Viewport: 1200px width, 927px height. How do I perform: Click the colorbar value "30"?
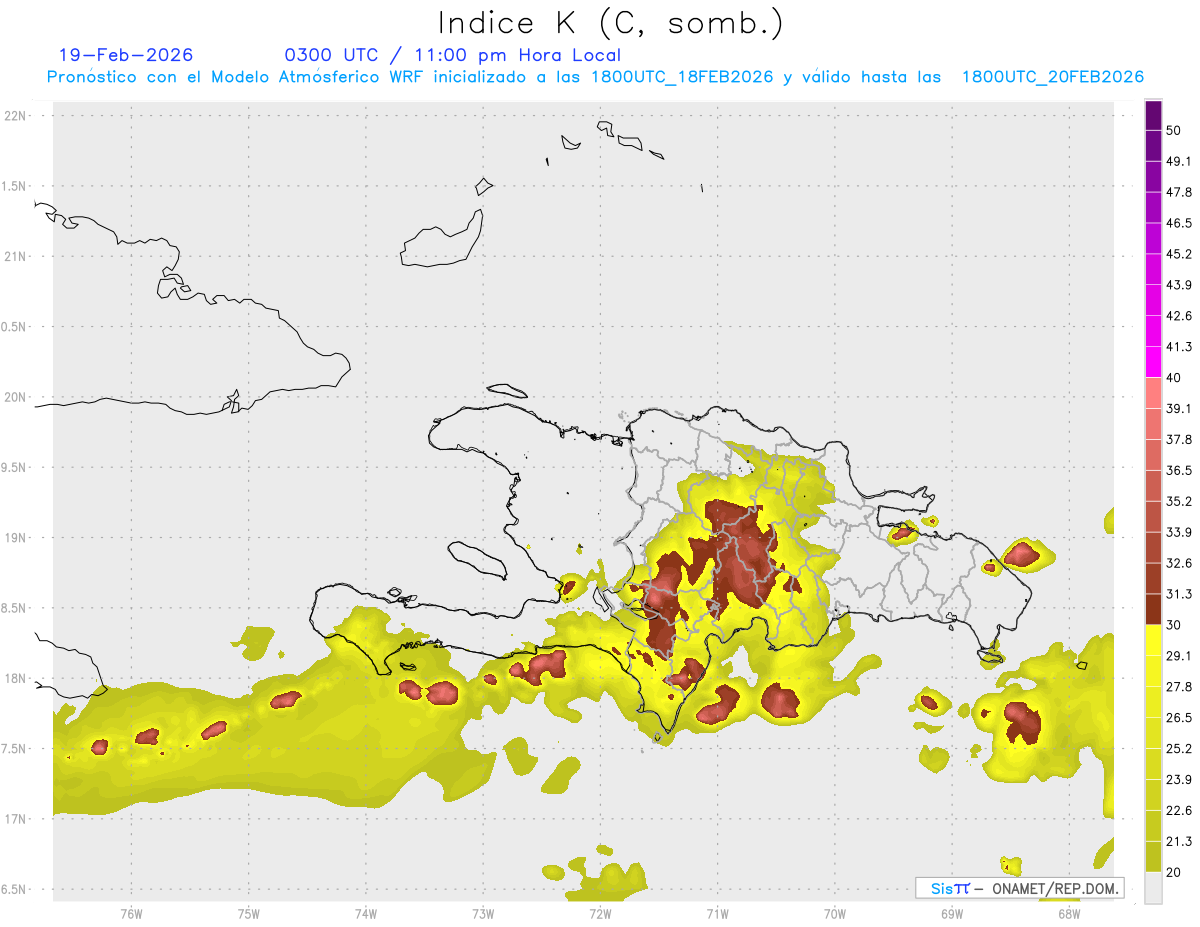(1174, 625)
